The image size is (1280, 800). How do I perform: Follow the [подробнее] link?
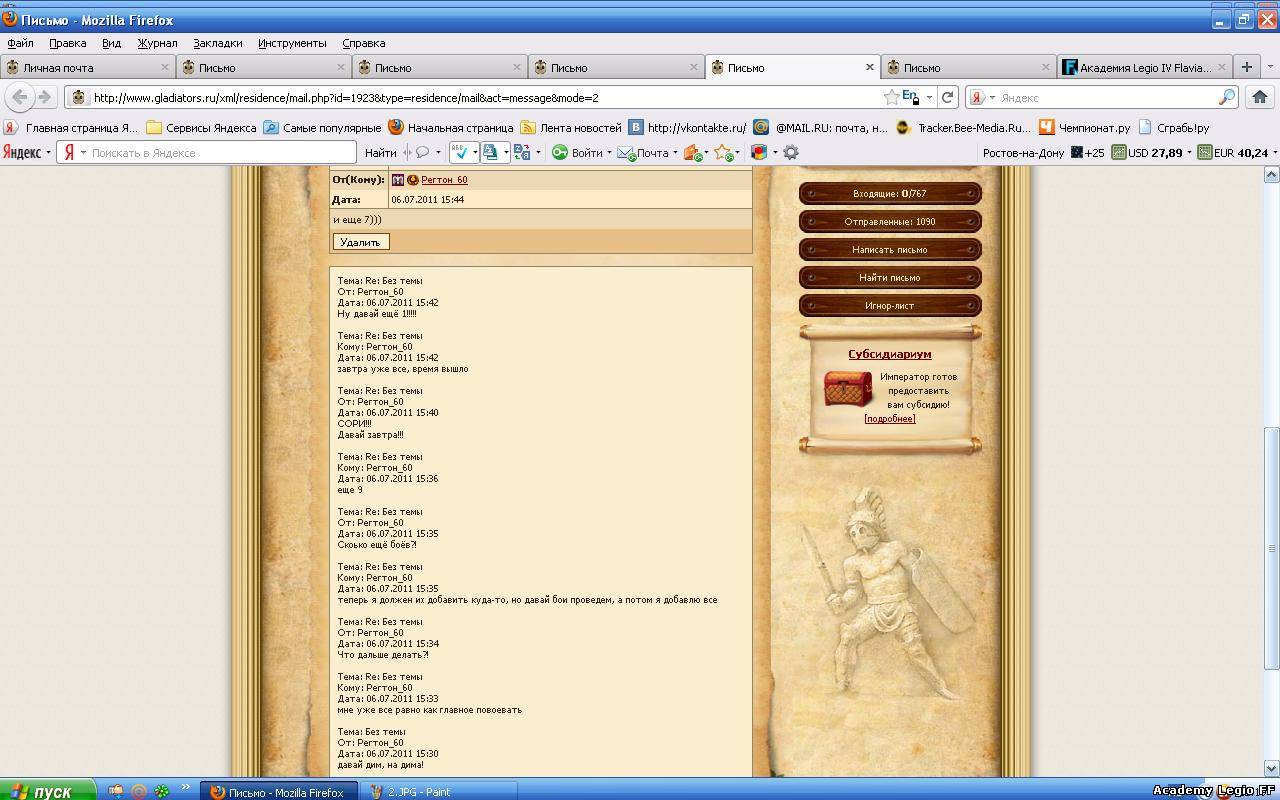point(890,419)
